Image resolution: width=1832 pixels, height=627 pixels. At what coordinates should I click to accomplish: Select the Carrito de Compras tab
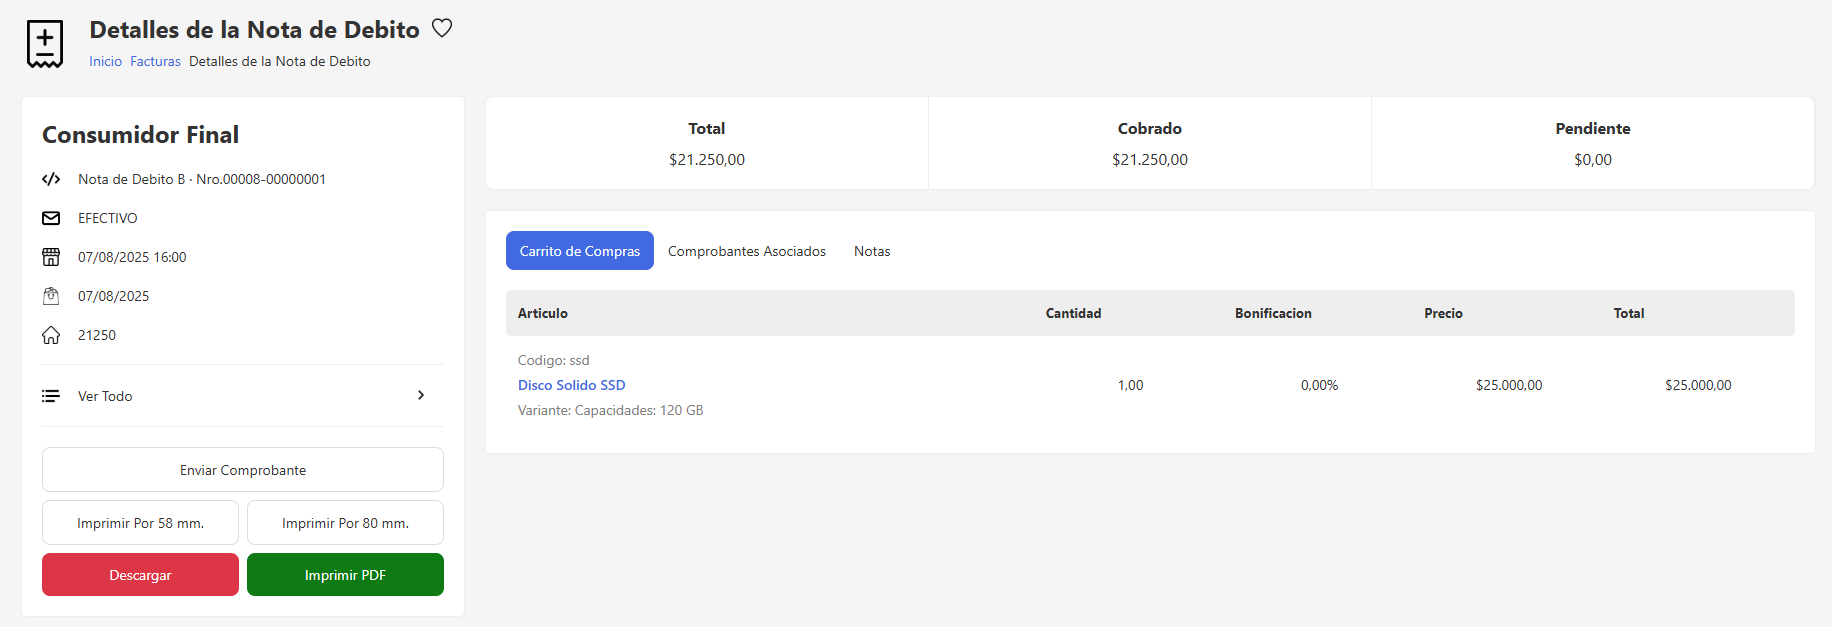(580, 251)
